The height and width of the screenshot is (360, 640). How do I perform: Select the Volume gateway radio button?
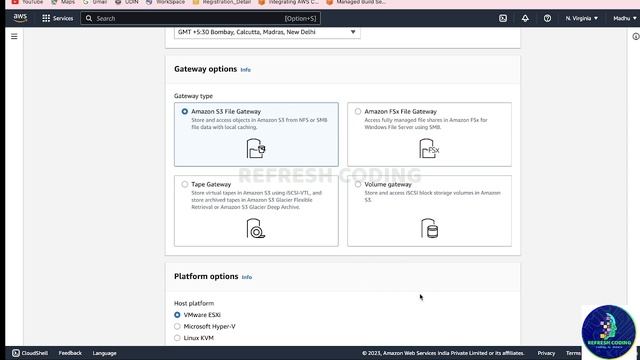coord(358,184)
